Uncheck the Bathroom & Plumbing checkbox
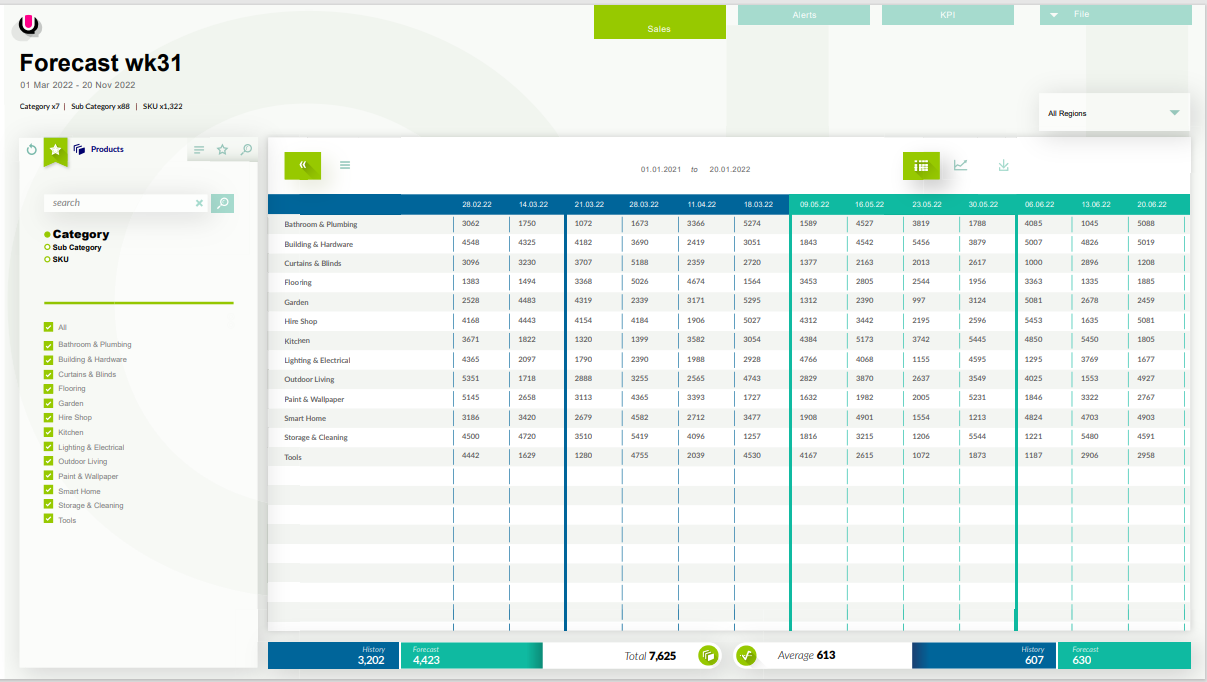 point(48,345)
